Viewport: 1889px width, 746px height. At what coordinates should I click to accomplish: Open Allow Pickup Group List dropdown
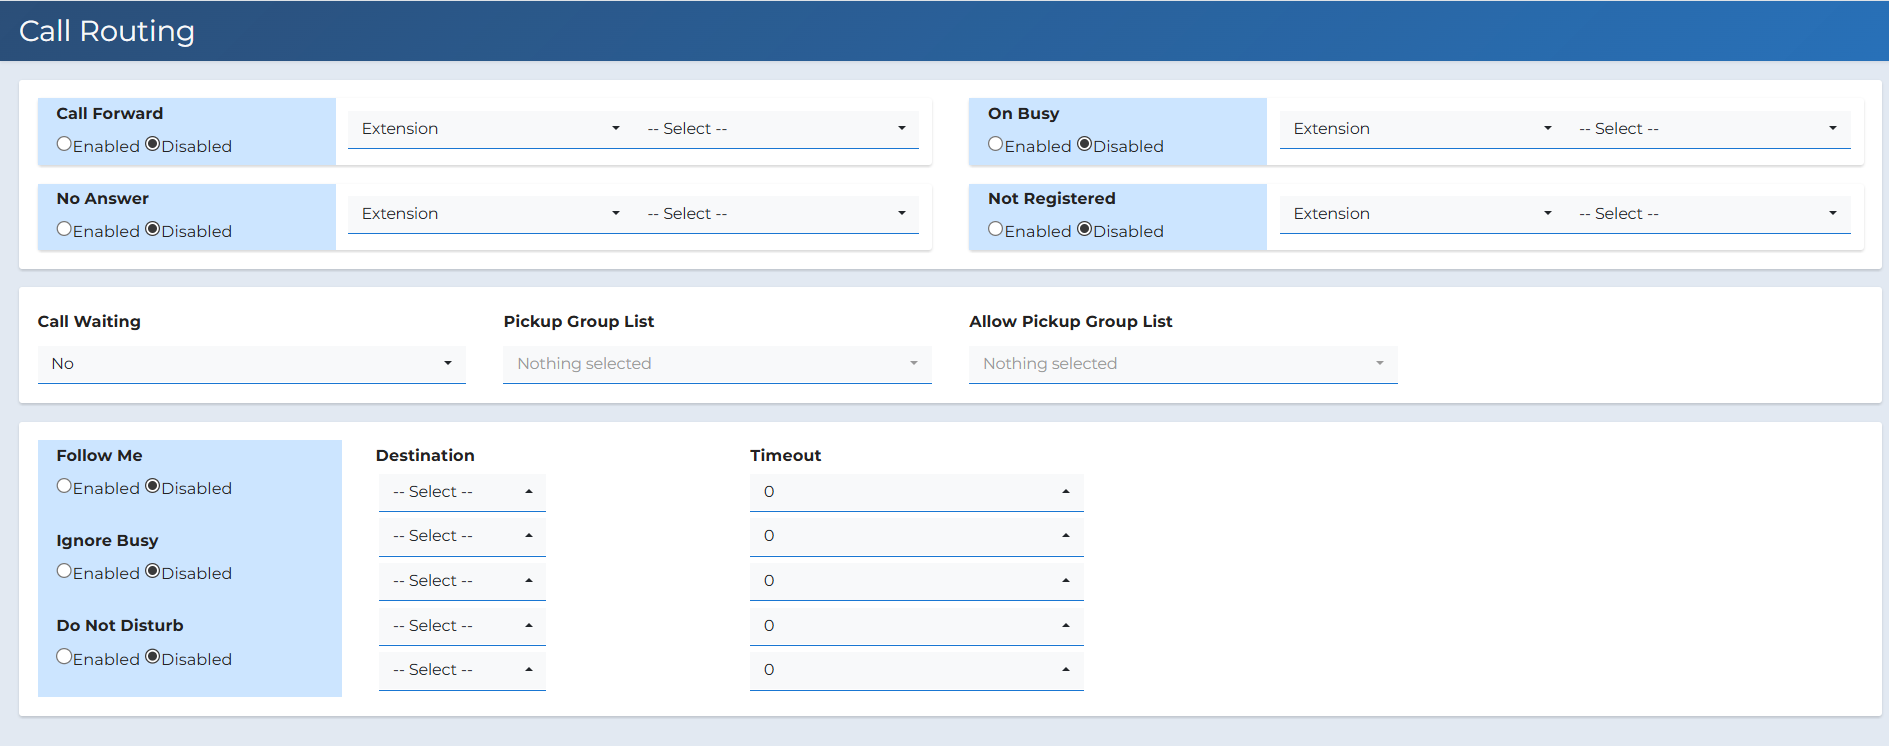[x=1182, y=364]
